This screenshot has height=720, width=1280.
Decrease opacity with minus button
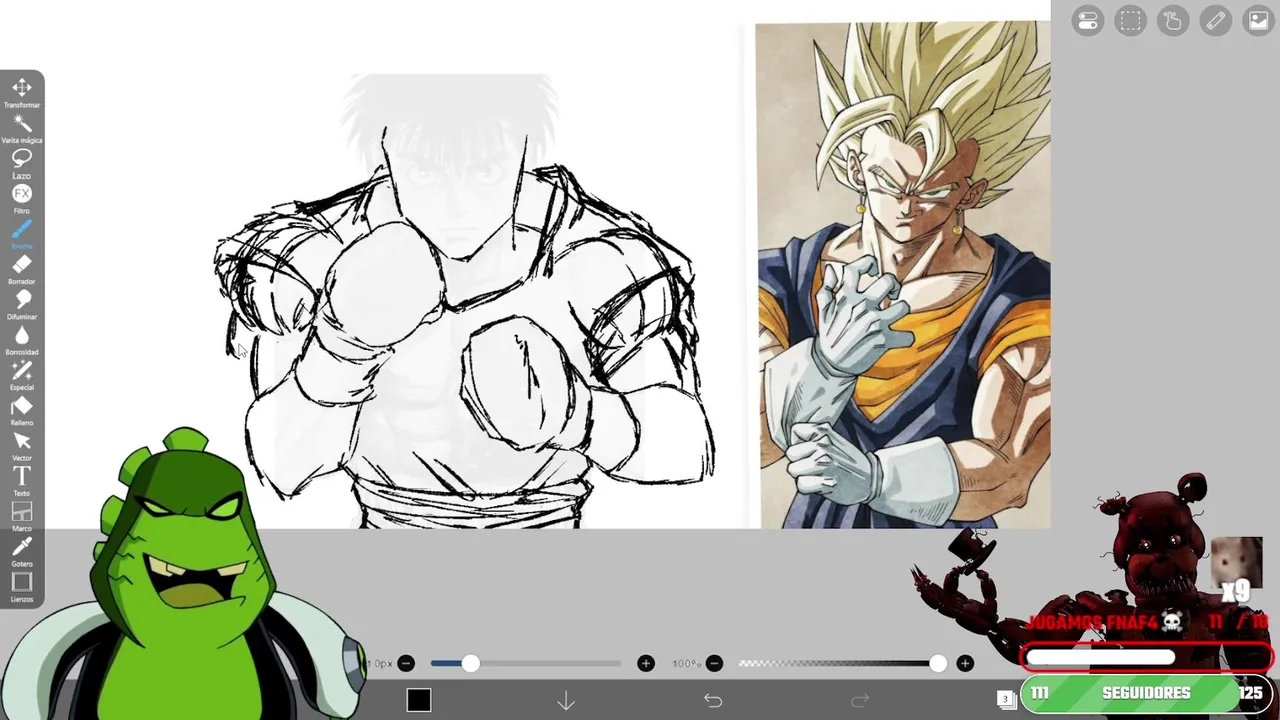714,663
